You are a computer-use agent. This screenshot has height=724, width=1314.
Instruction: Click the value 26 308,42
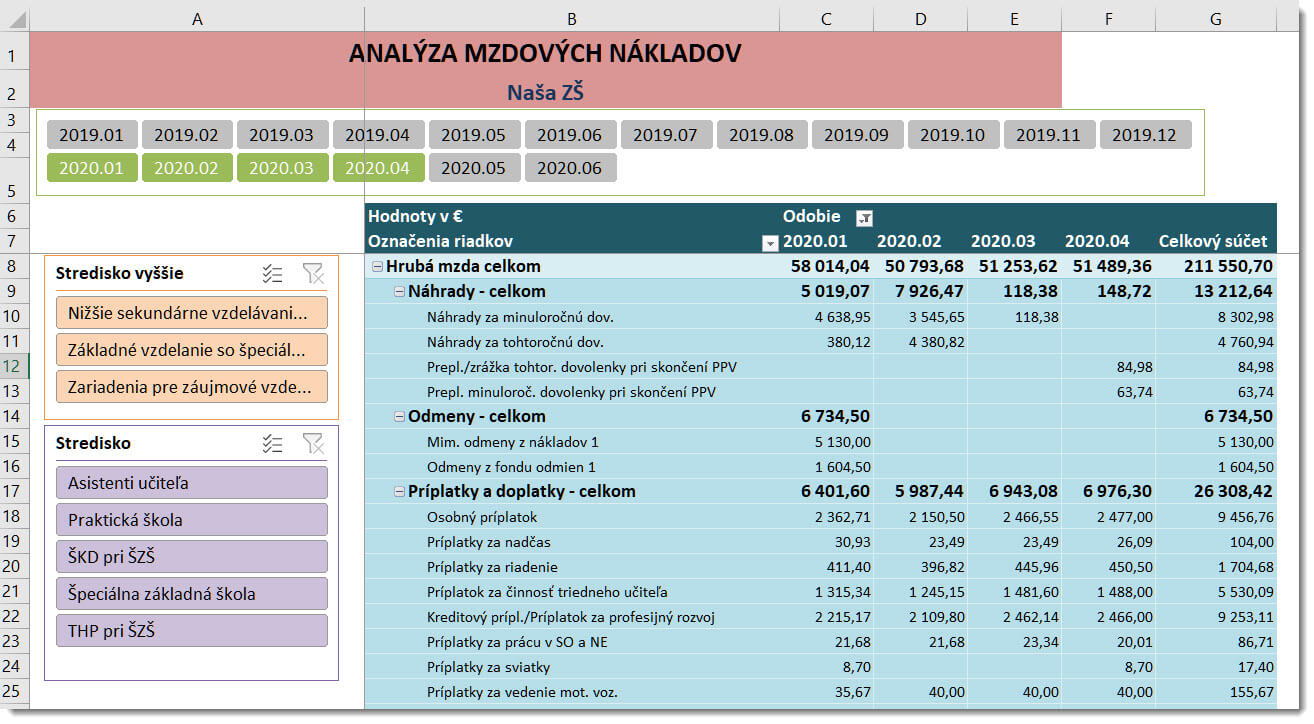pyautogui.click(x=1233, y=492)
